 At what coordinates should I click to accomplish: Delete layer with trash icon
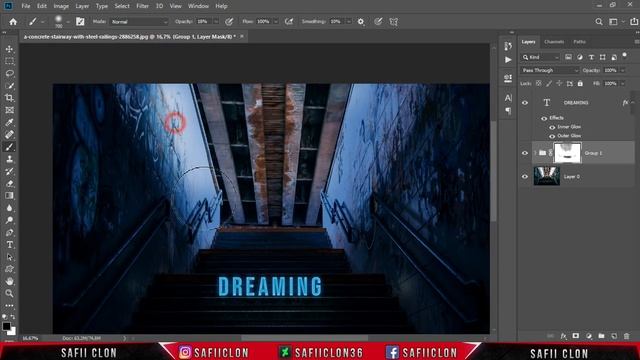tap(627, 336)
